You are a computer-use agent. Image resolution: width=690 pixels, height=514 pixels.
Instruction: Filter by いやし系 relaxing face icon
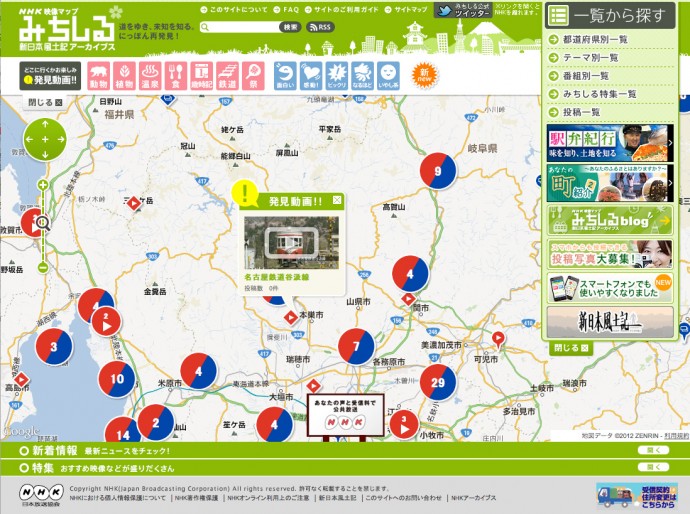[x=388, y=76]
